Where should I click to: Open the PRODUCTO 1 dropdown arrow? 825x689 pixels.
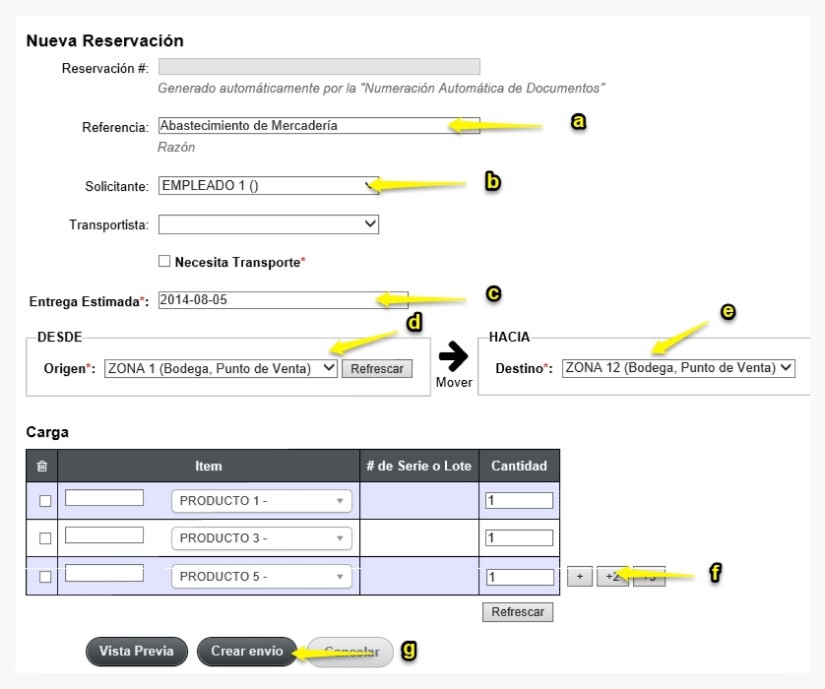(x=340, y=501)
